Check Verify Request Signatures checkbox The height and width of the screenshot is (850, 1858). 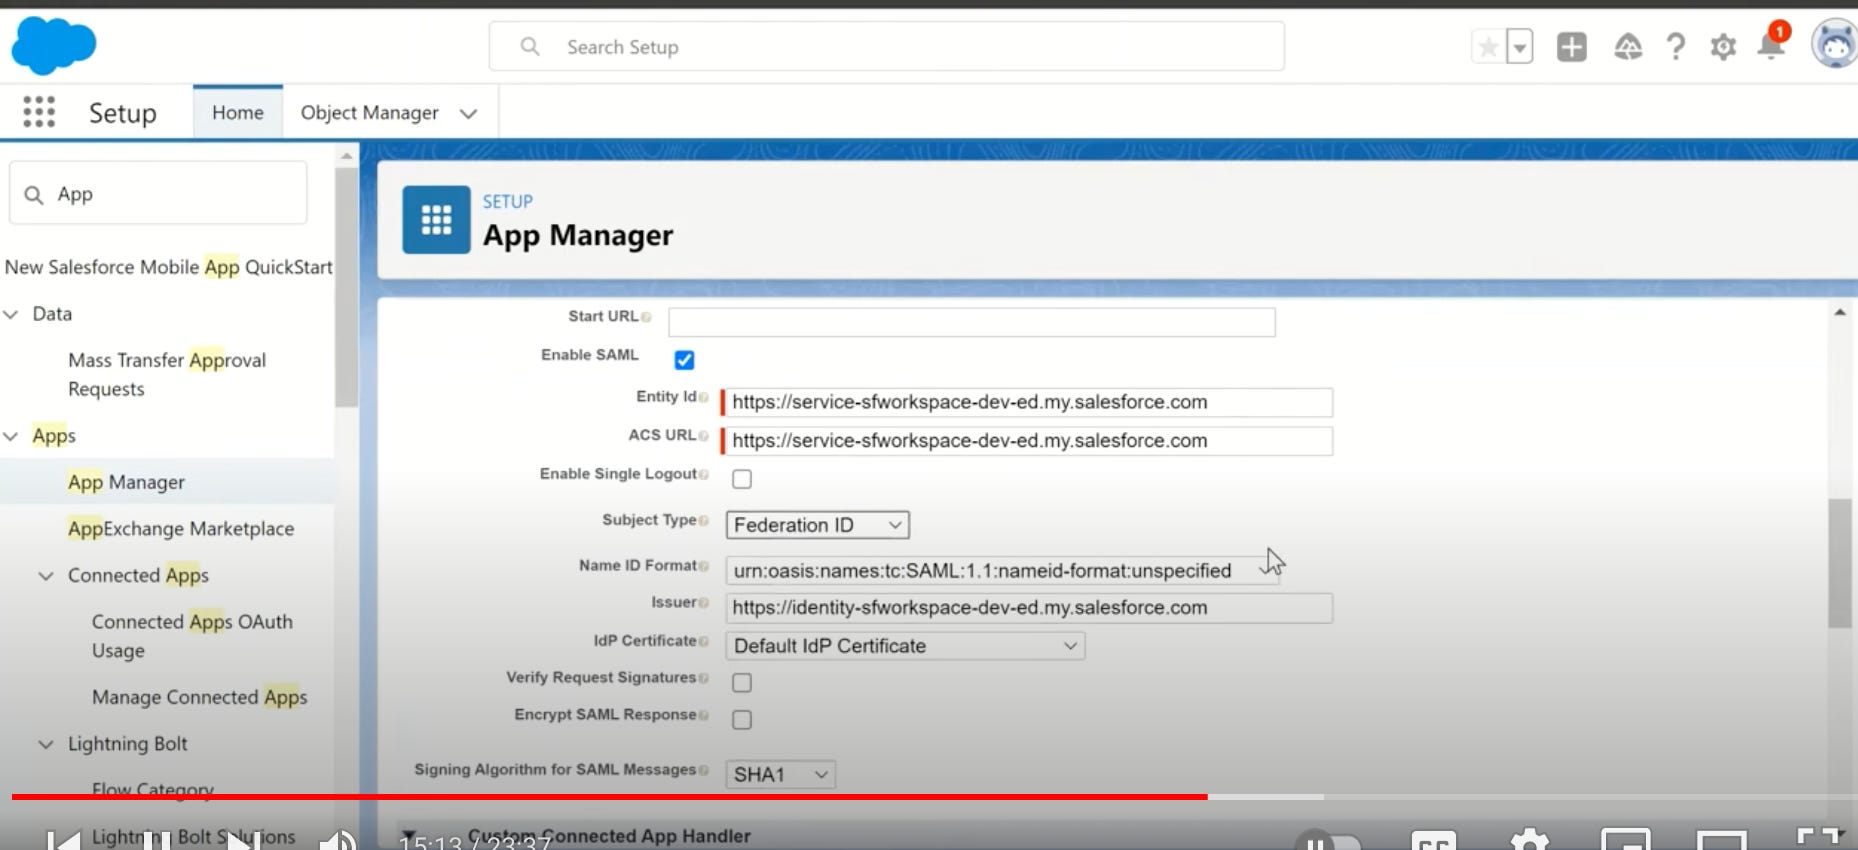(742, 683)
